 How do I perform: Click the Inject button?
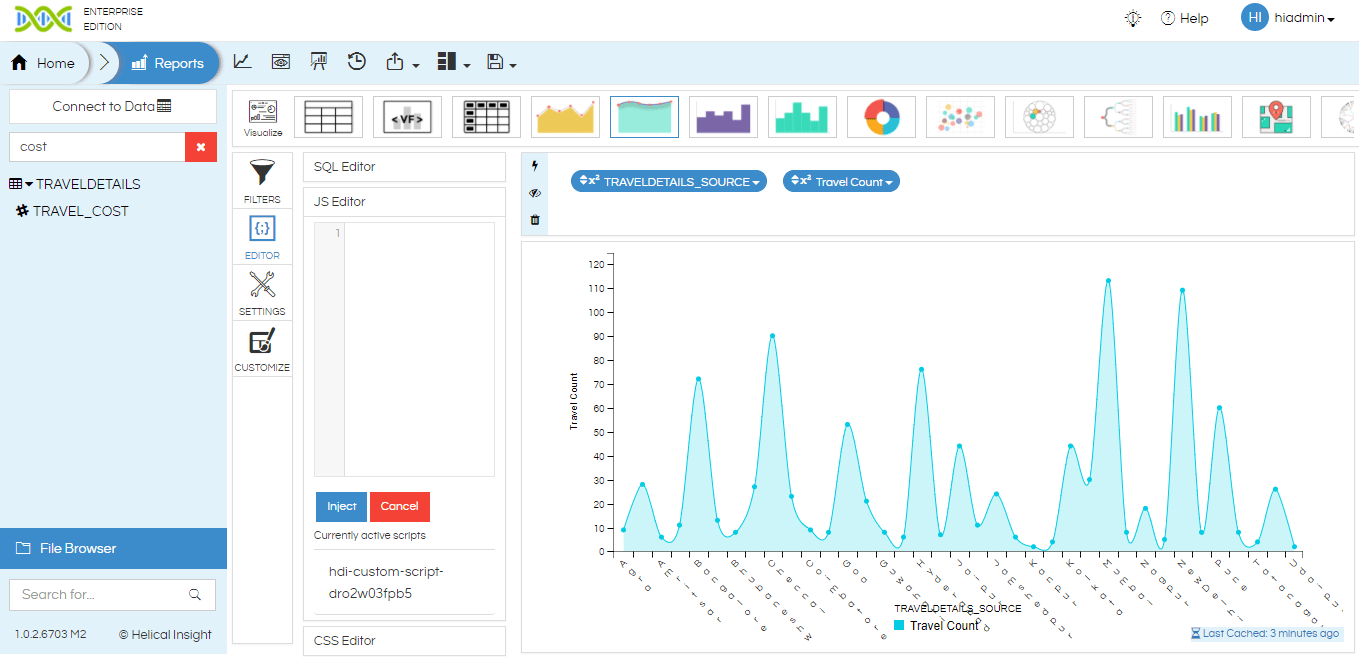(341, 507)
